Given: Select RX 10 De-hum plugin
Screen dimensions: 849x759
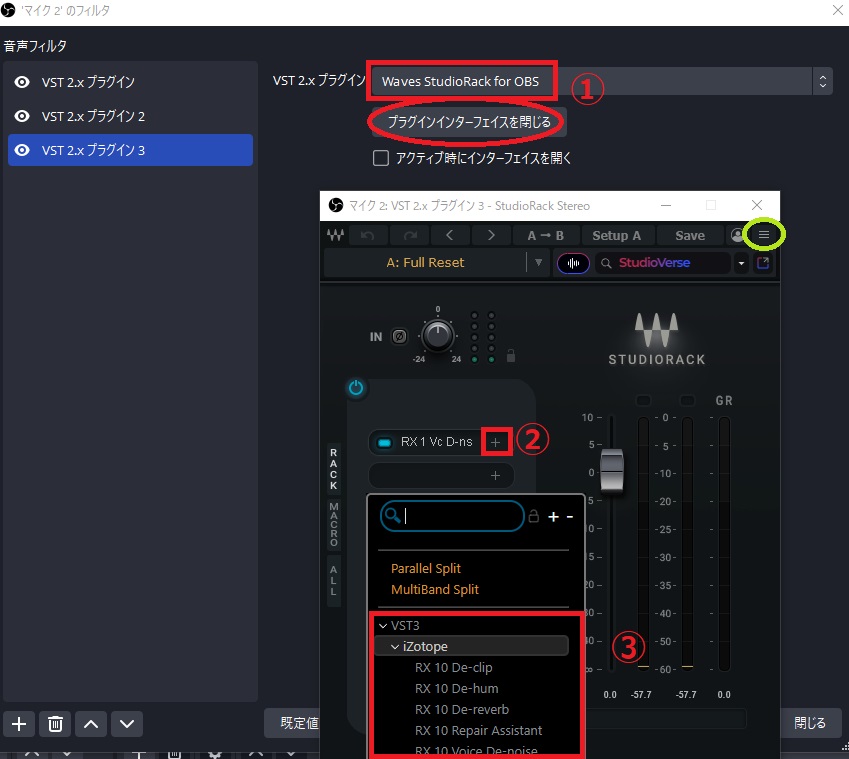Looking at the screenshot, I should pyautogui.click(x=456, y=689).
